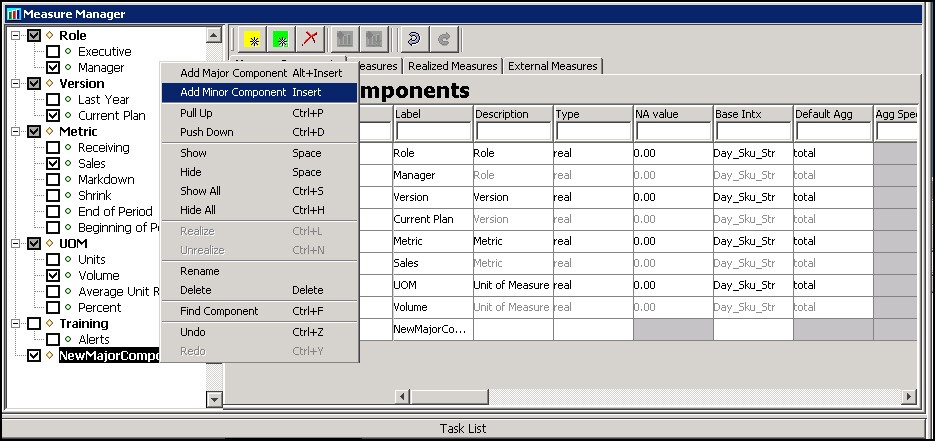Click the diamond icon beside Training
Image resolution: width=935 pixels, height=441 pixels.
[49, 324]
